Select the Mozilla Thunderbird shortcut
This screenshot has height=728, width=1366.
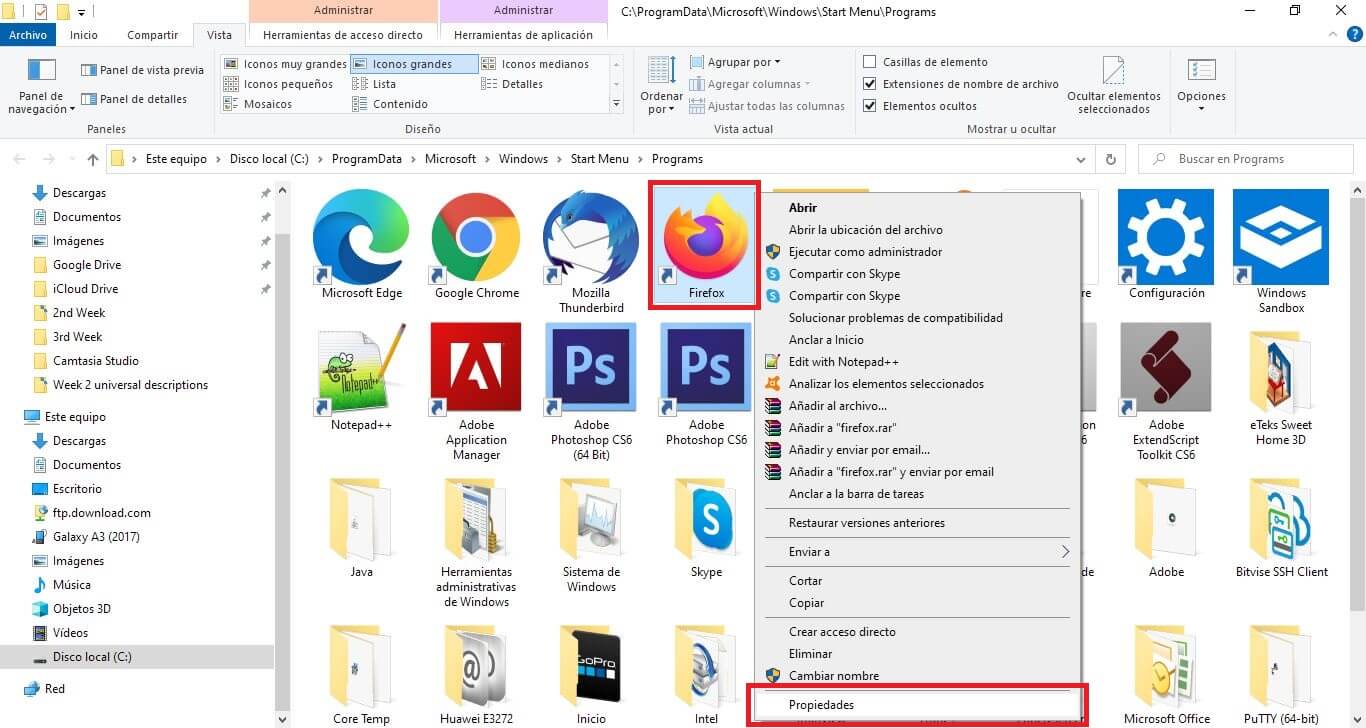click(591, 238)
